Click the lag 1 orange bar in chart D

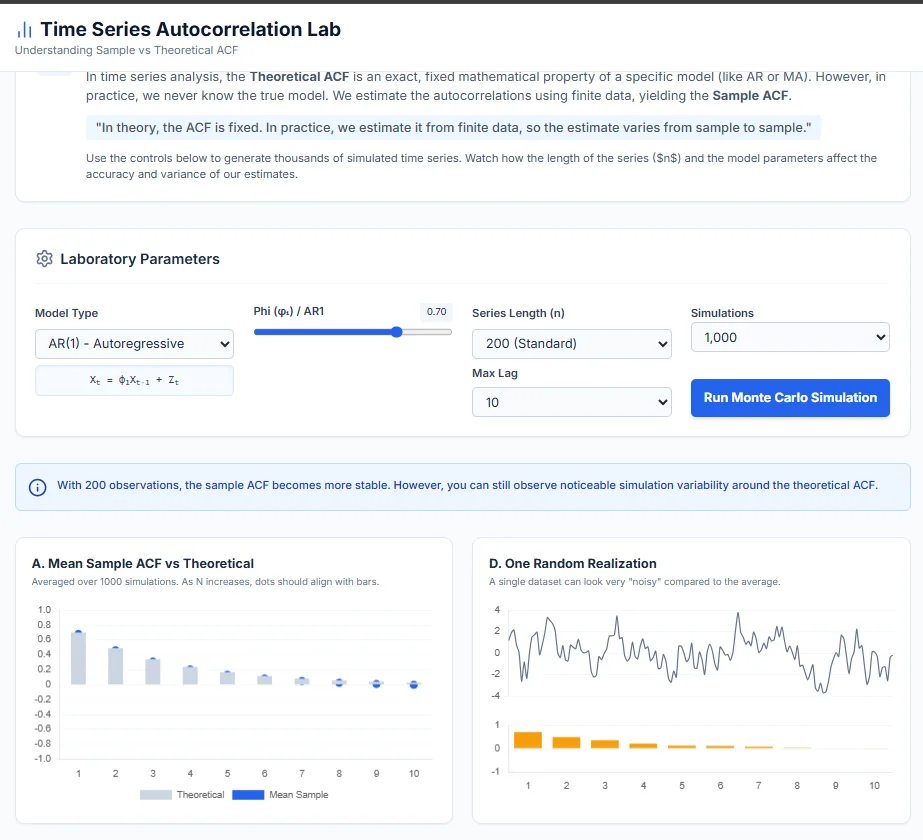[x=527, y=740]
